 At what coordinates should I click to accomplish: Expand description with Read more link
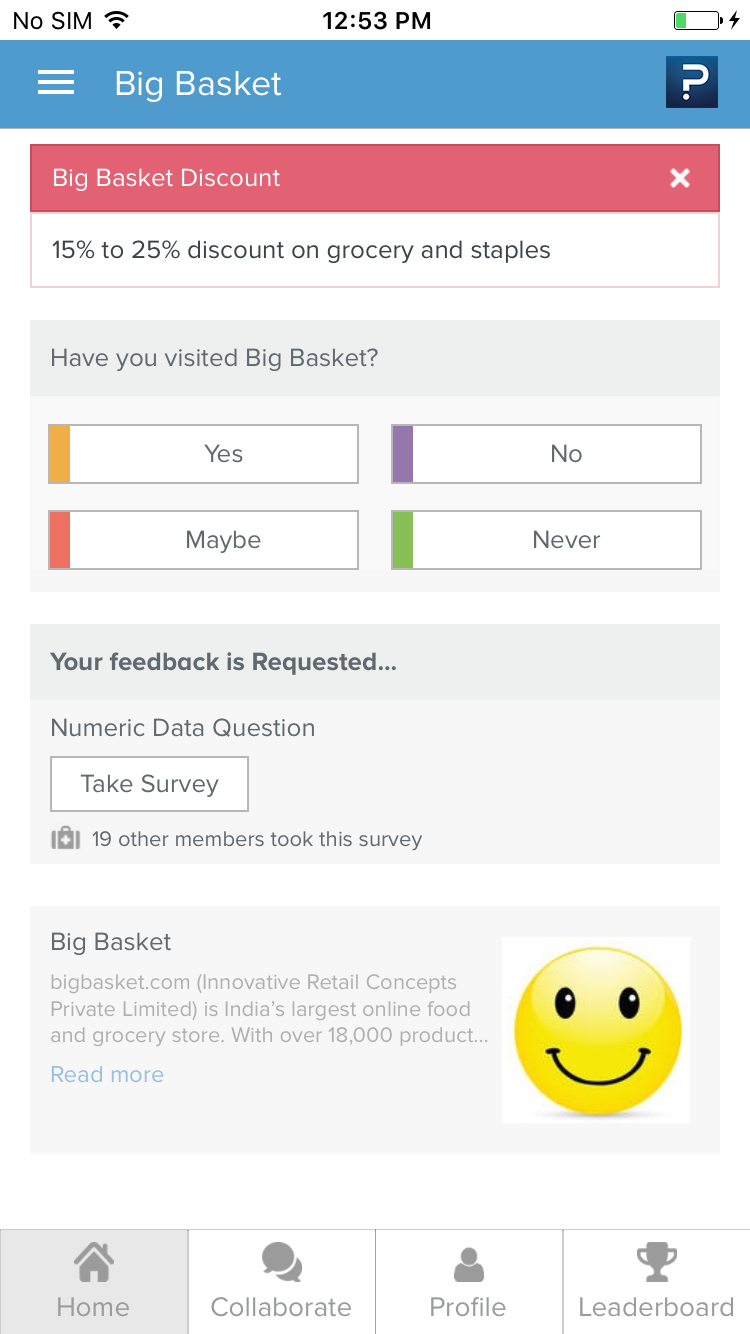[x=107, y=1075]
